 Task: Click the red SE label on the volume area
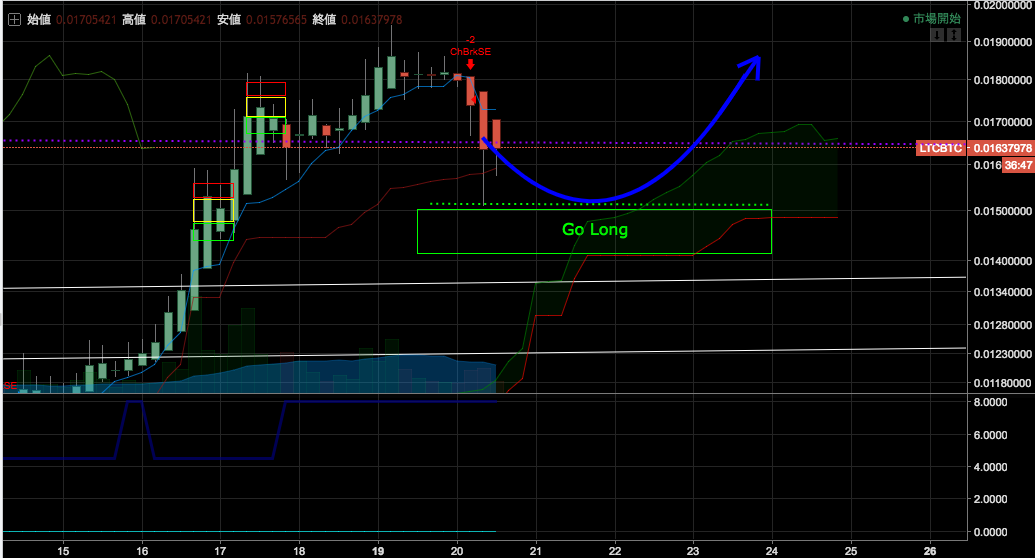[x=11, y=386]
